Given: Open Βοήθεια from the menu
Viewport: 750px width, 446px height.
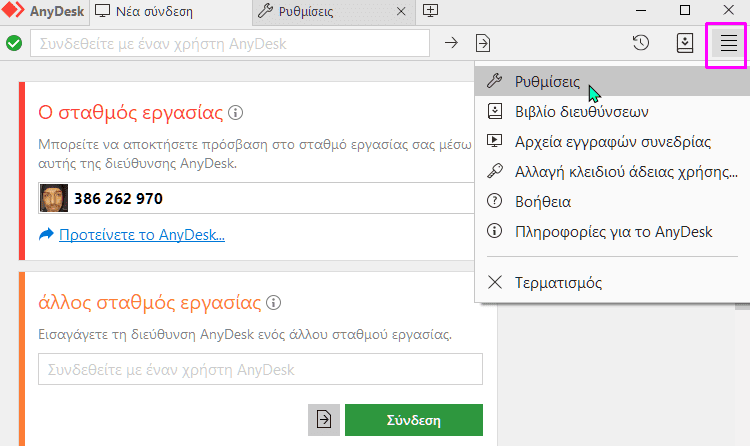Looking at the screenshot, I should [612, 201].
